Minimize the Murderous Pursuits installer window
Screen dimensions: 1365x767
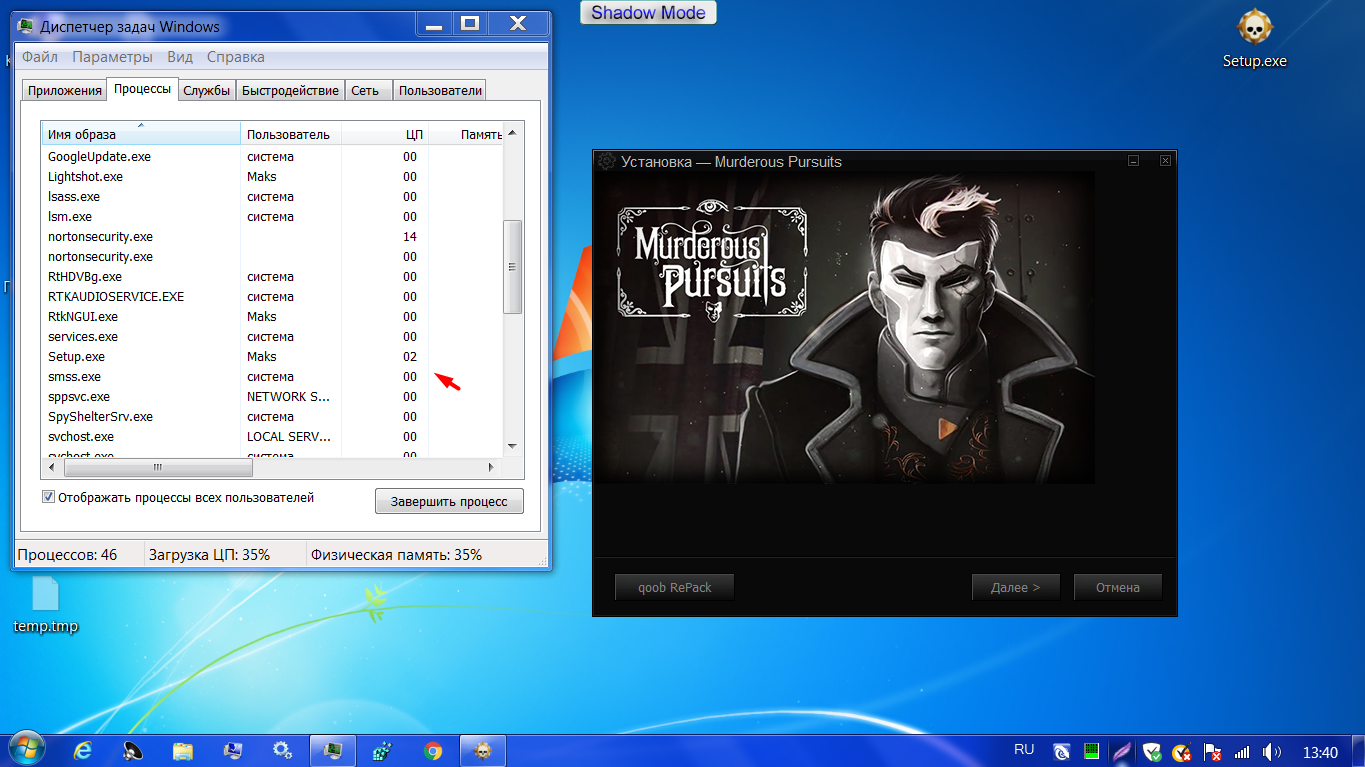click(x=1134, y=160)
